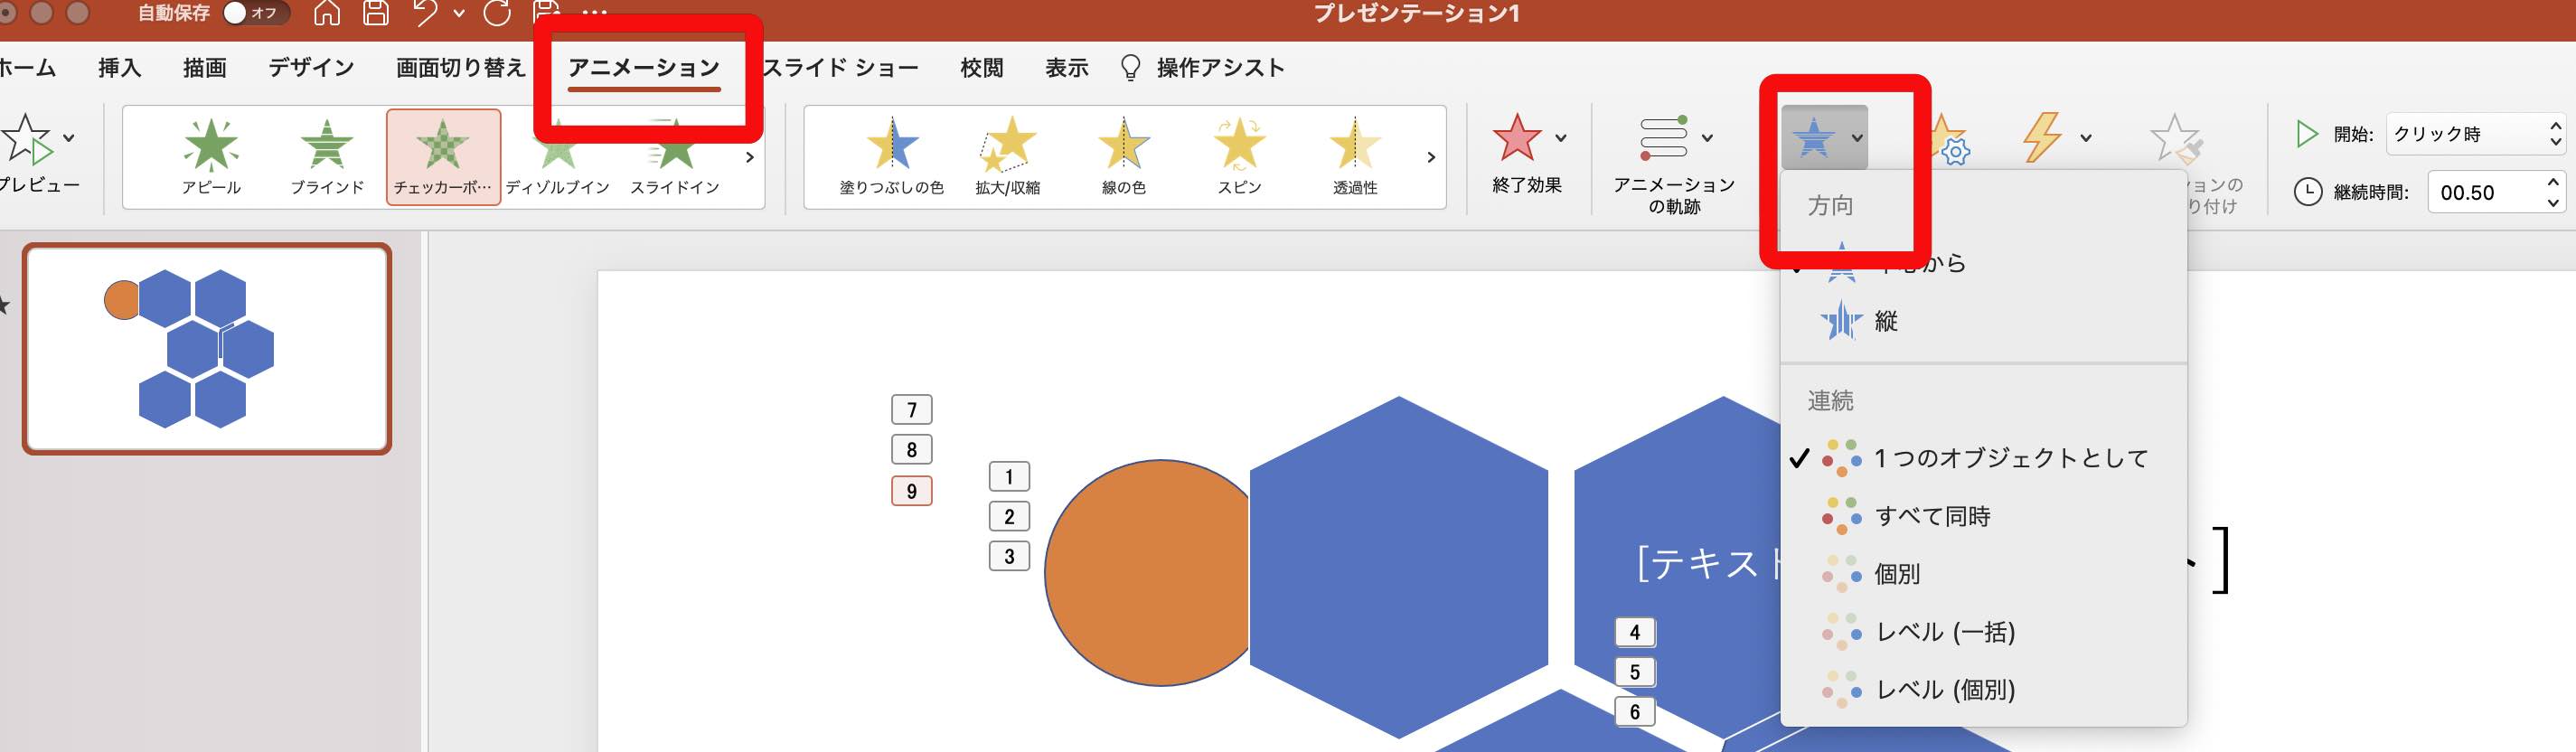
Task: Open the effect options dropdown arrow
Action: 1857,138
